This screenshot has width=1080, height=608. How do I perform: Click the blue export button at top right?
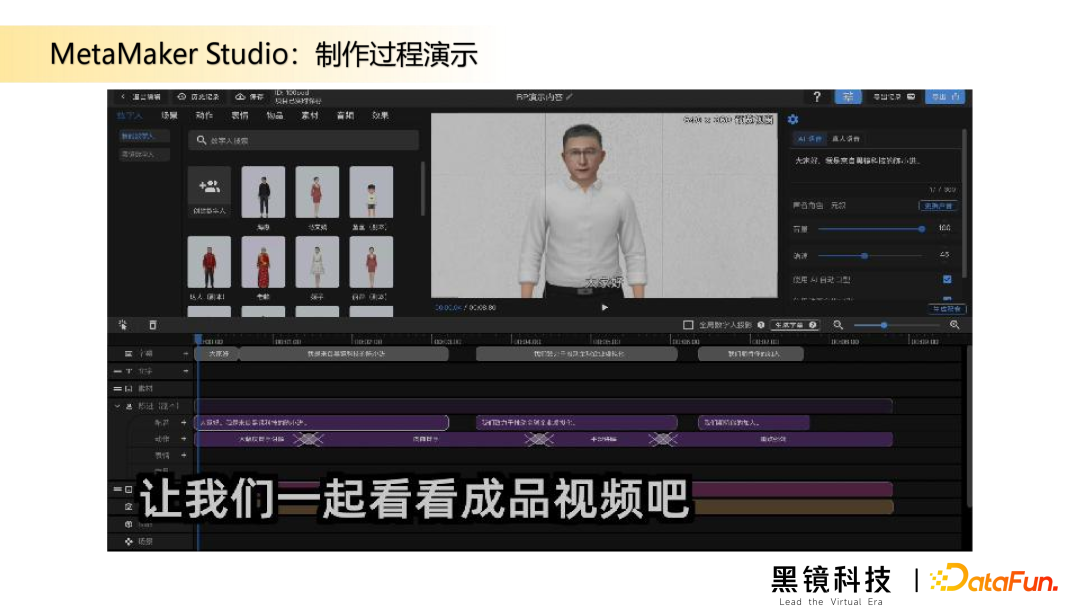click(x=946, y=97)
